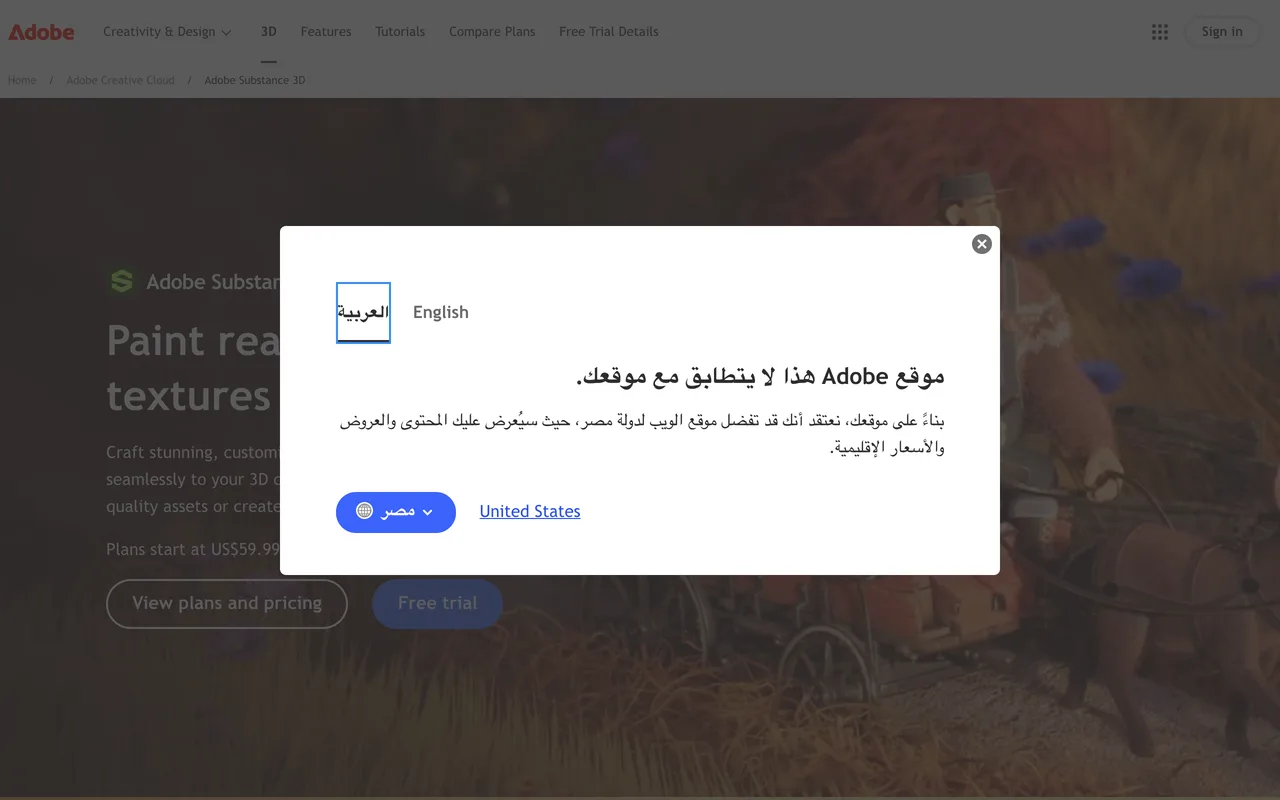Click the Adobe logo in header
This screenshot has height=800, width=1280.
41,32
